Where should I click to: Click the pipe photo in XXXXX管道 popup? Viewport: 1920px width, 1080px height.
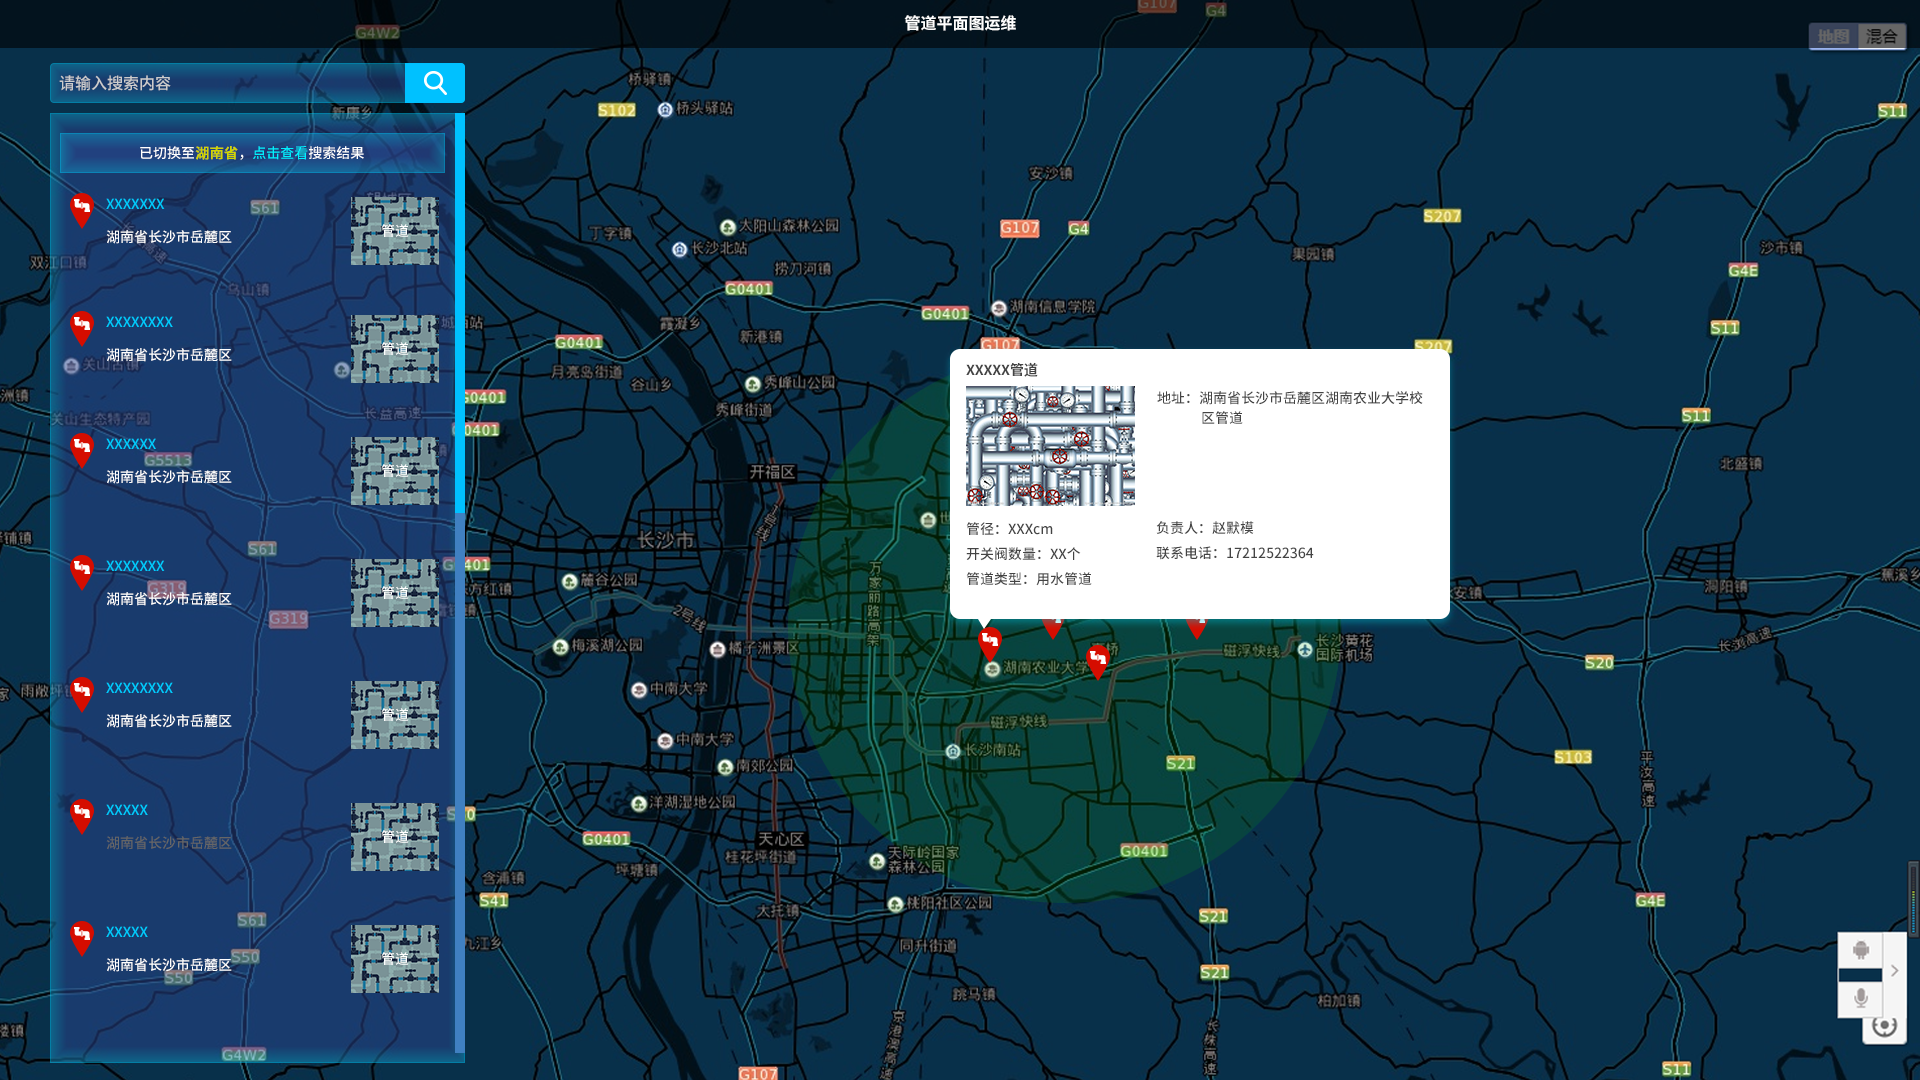(x=1050, y=446)
